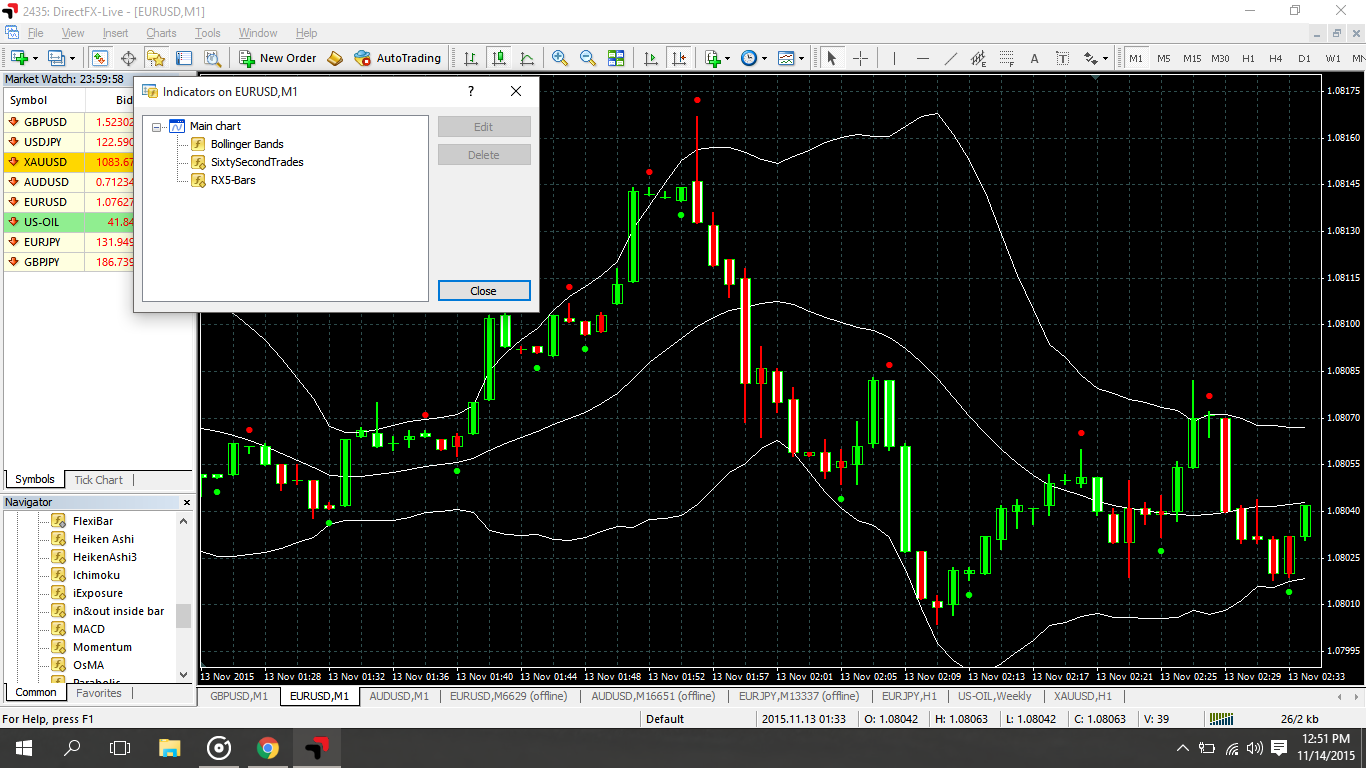Select the Crosshair tool
Screen dimensions: 1366x768
(860, 58)
